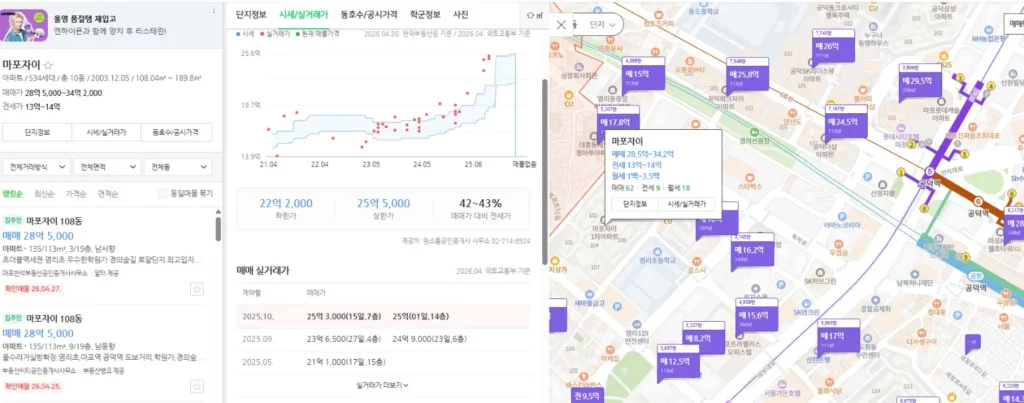Favorite the listing confirmed 26.04.27
1024x403 pixels.
point(197,289)
